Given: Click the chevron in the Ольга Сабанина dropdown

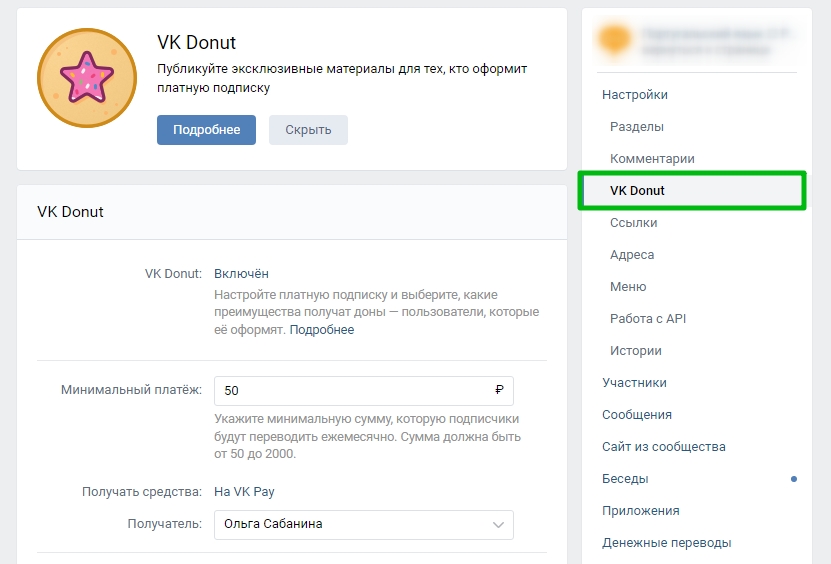Looking at the screenshot, I should 498,525.
